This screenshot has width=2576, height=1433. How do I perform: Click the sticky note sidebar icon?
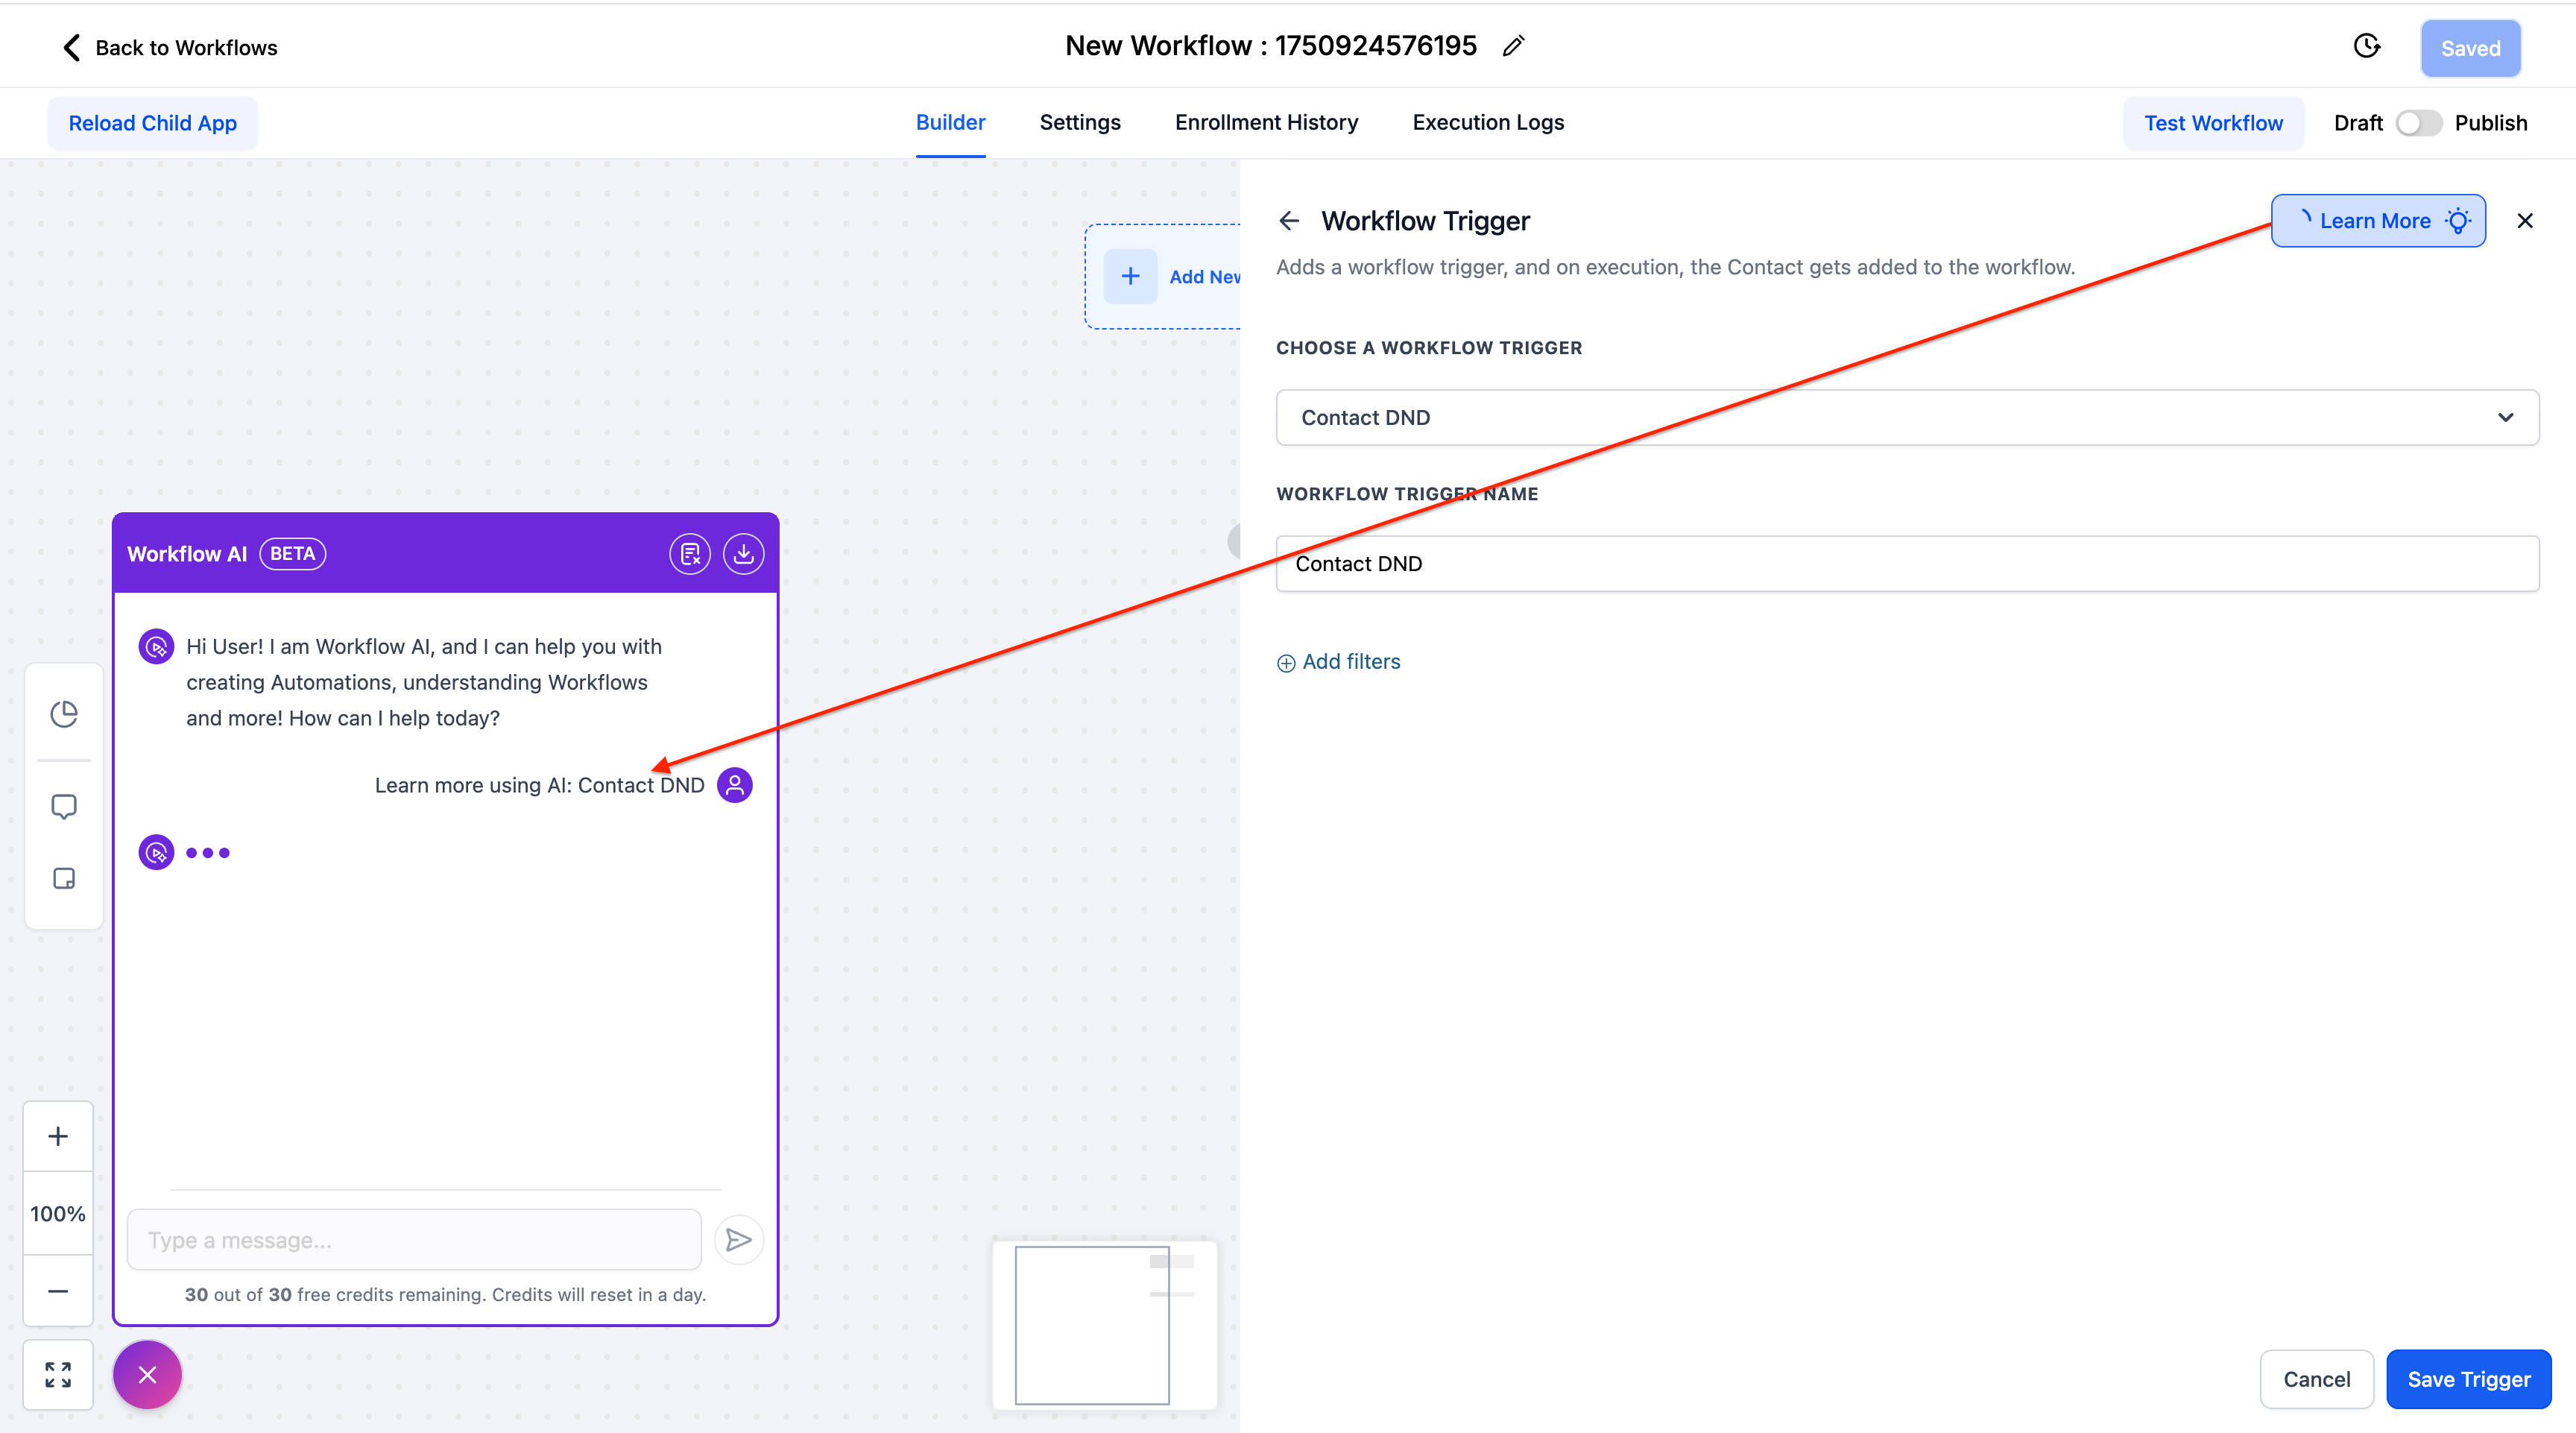(64, 879)
